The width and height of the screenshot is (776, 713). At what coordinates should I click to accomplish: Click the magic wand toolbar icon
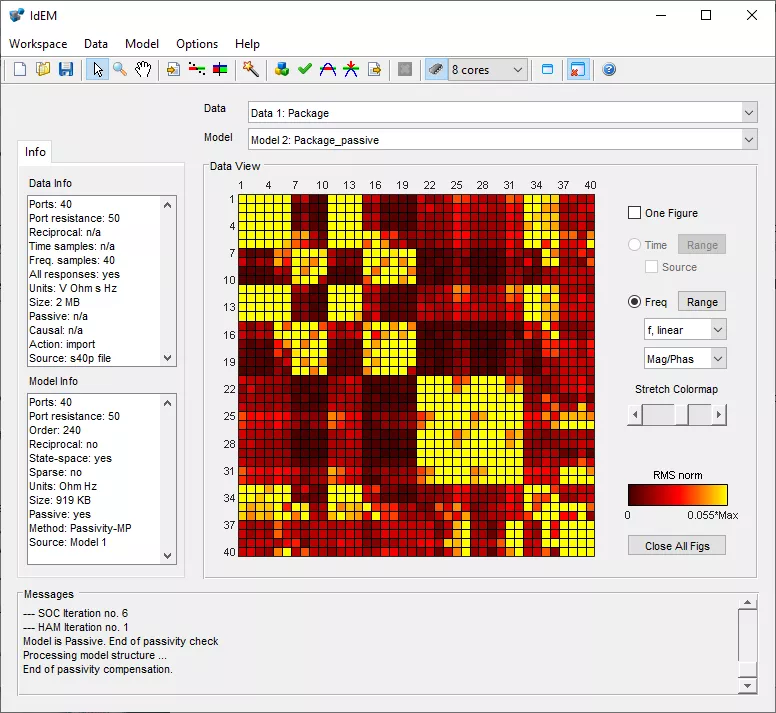(251, 70)
